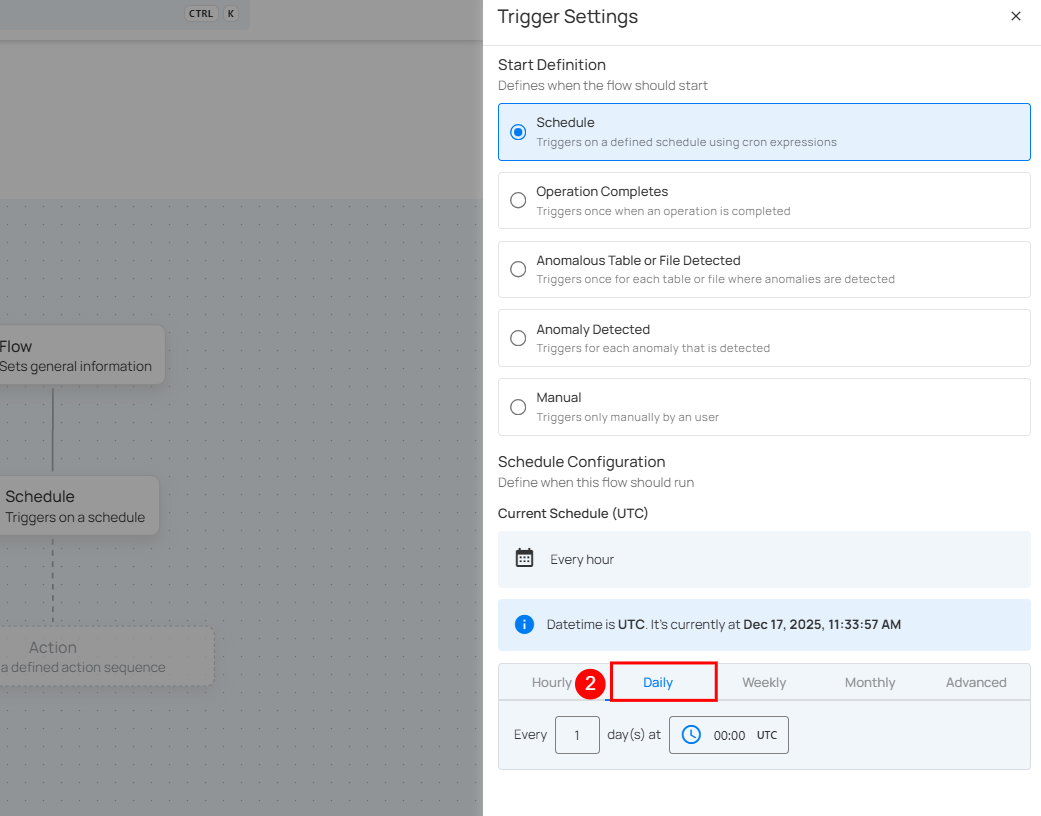Close the Trigger Settings panel
The width and height of the screenshot is (1041, 816).
(1015, 16)
